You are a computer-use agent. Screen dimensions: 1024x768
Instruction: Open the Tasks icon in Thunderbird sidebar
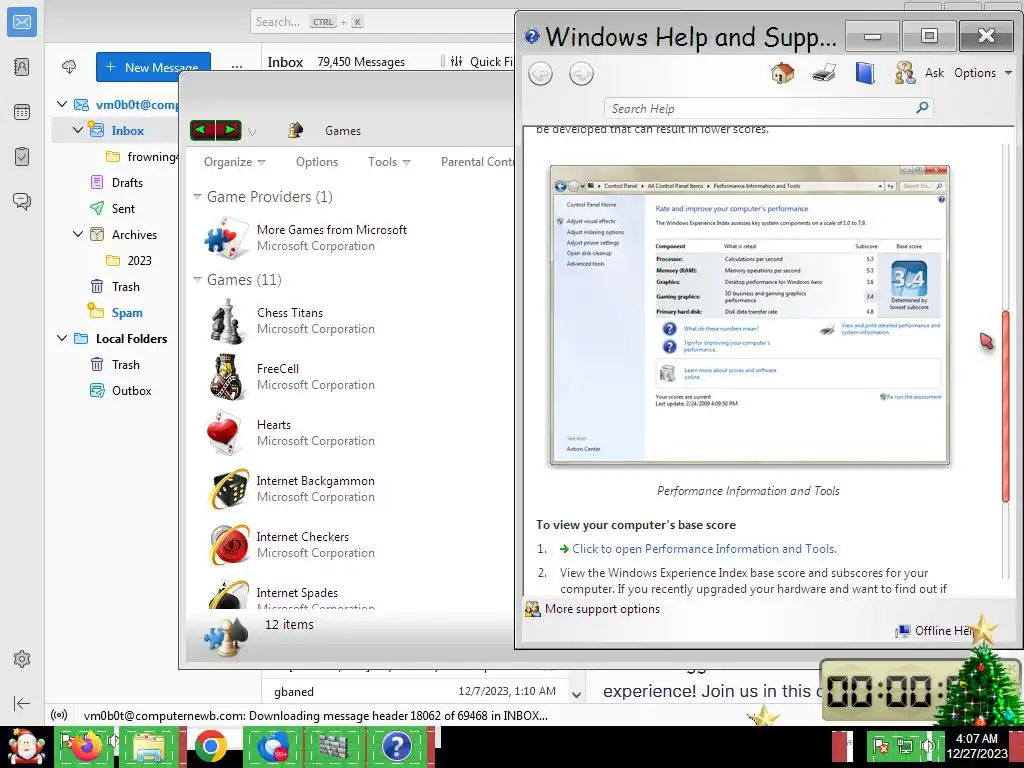click(22, 157)
